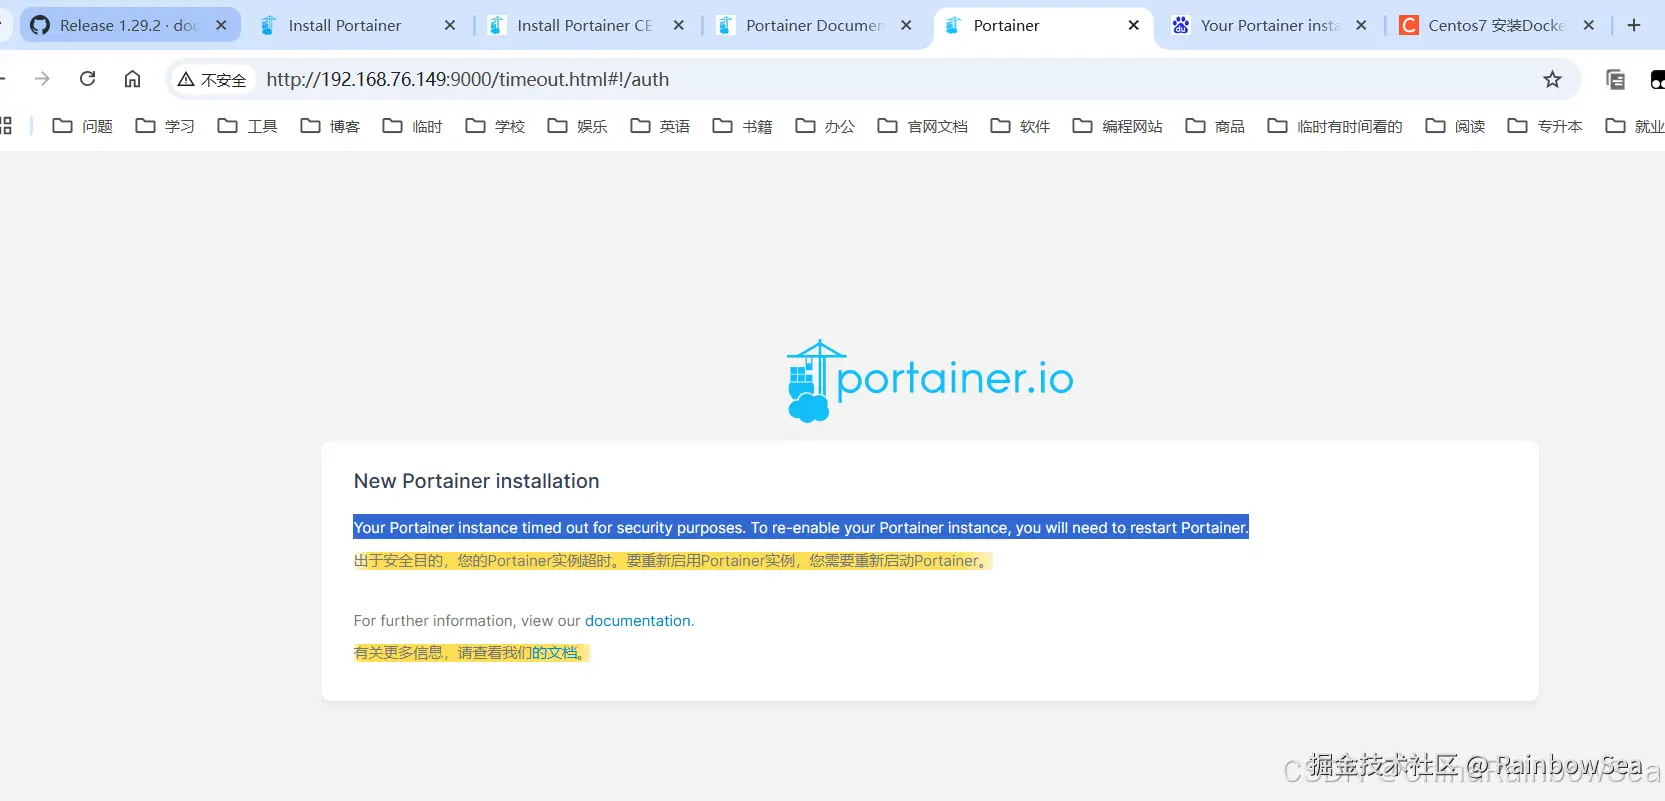Open the 临时 bookmark folder
The width and height of the screenshot is (1665, 801).
click(413, 126)
